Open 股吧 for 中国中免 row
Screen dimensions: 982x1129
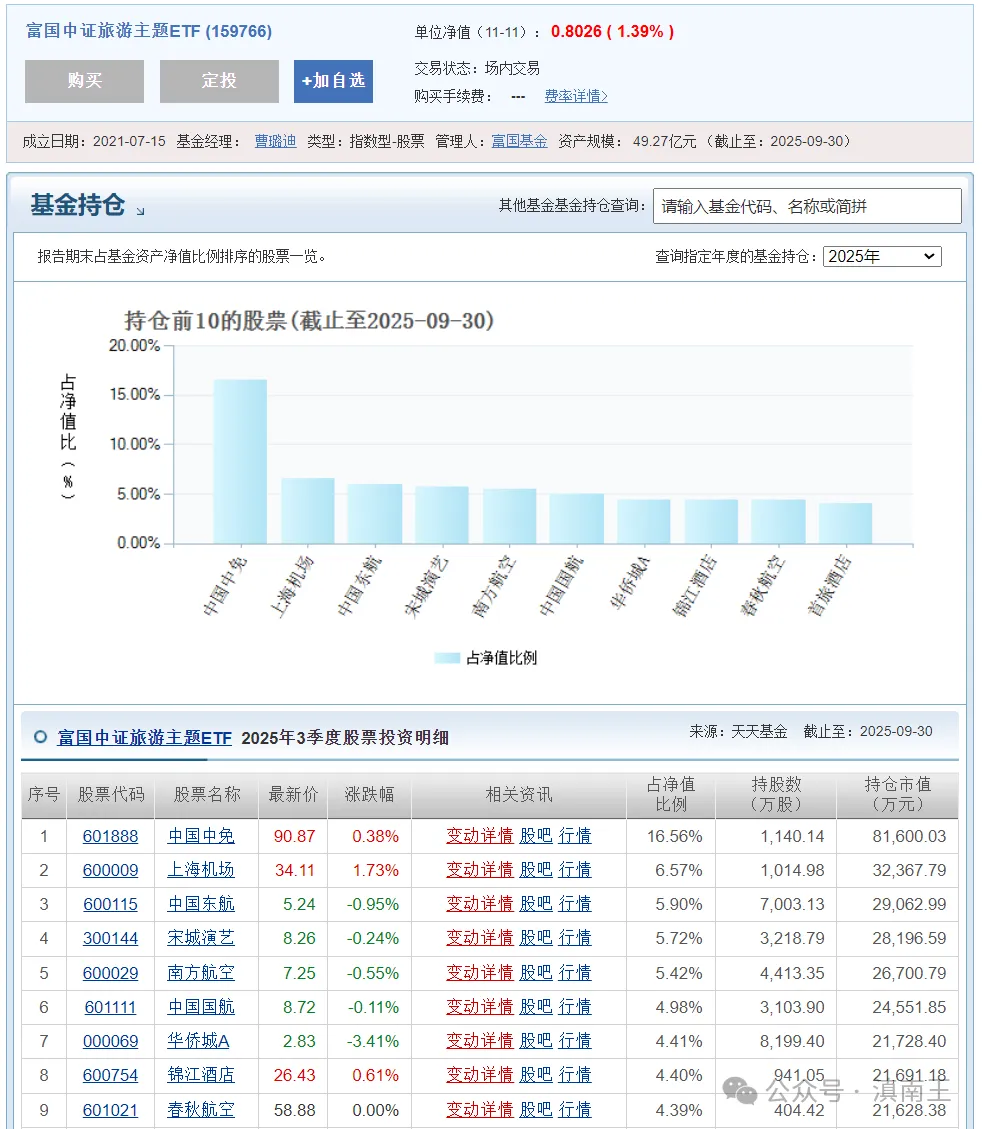536,836
